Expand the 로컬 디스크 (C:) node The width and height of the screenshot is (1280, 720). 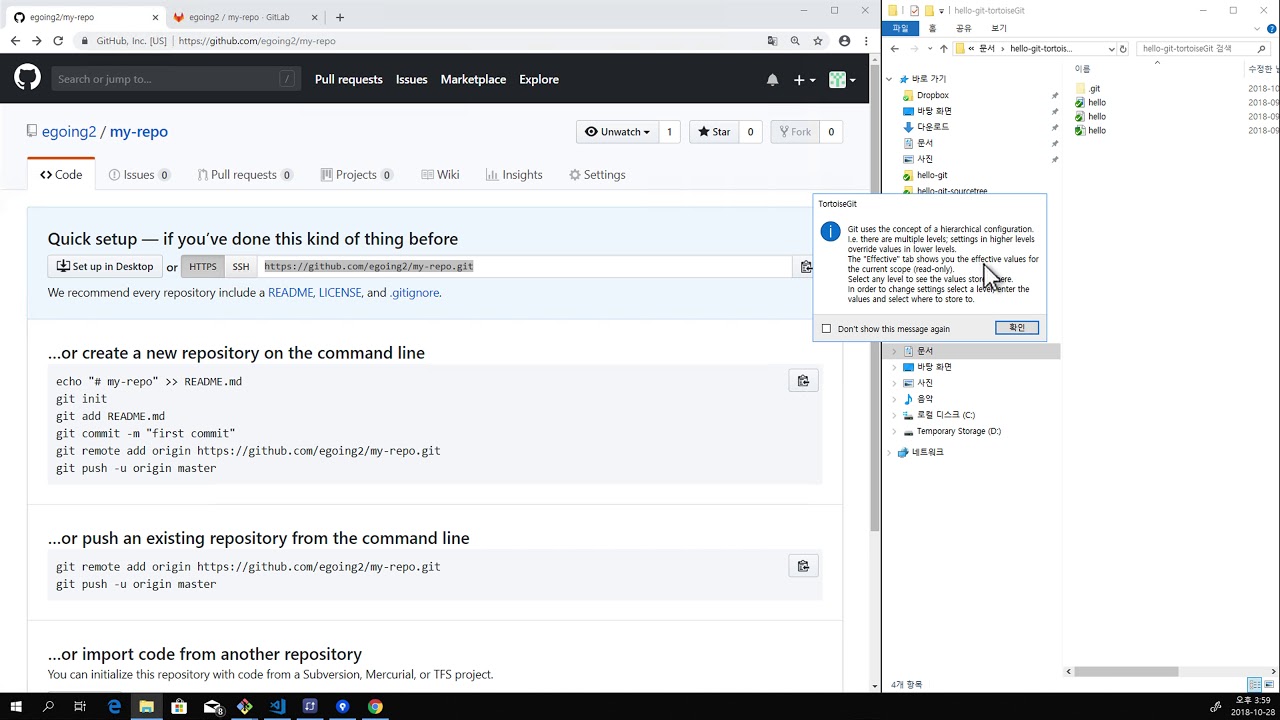point(894,415)
